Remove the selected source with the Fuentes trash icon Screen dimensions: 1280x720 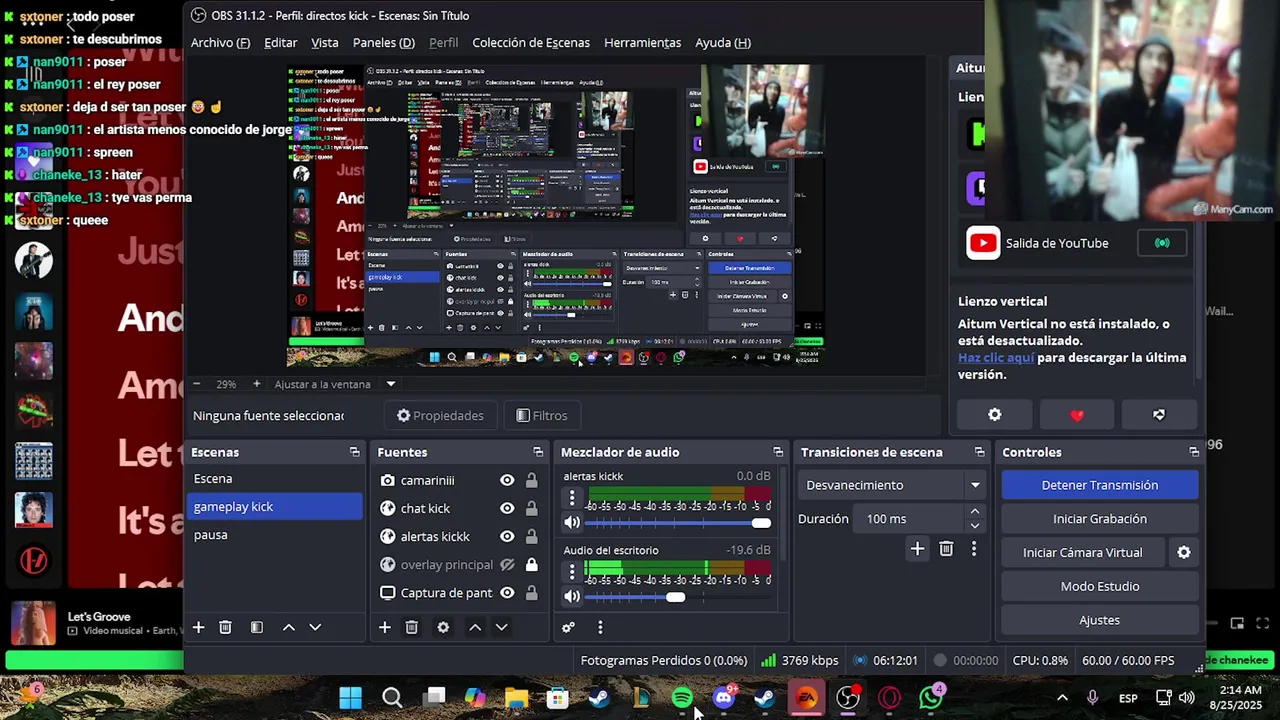[411, 627]
